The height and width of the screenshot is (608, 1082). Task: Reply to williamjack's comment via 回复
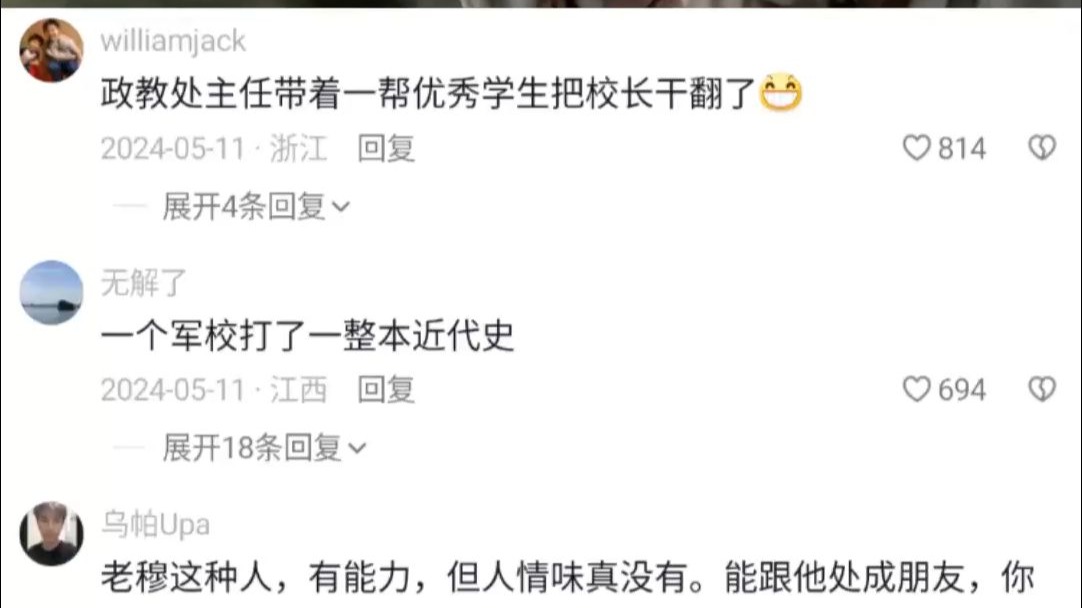pos(386,148)
